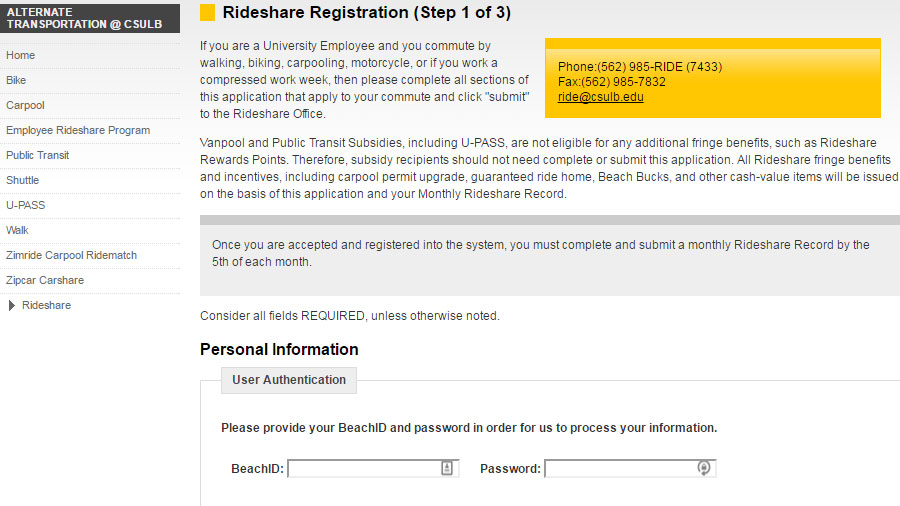Focus the BeachID text field
Viewport: 900px width, 506px height.
(364, 468)
